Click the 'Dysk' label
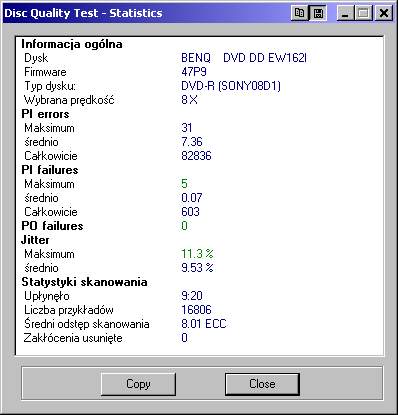This screenshot has width=398, height=415. (36, 58)
